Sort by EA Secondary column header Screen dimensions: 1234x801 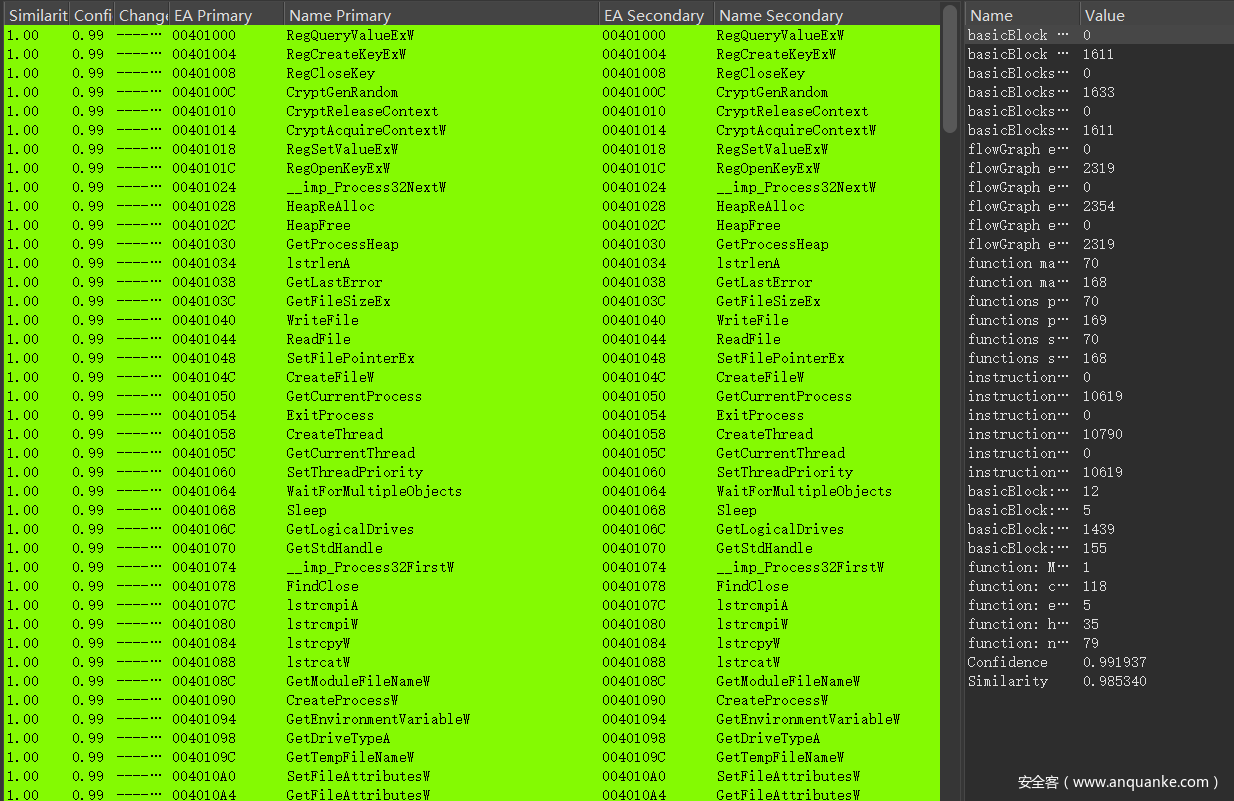[x=657, y=15]
